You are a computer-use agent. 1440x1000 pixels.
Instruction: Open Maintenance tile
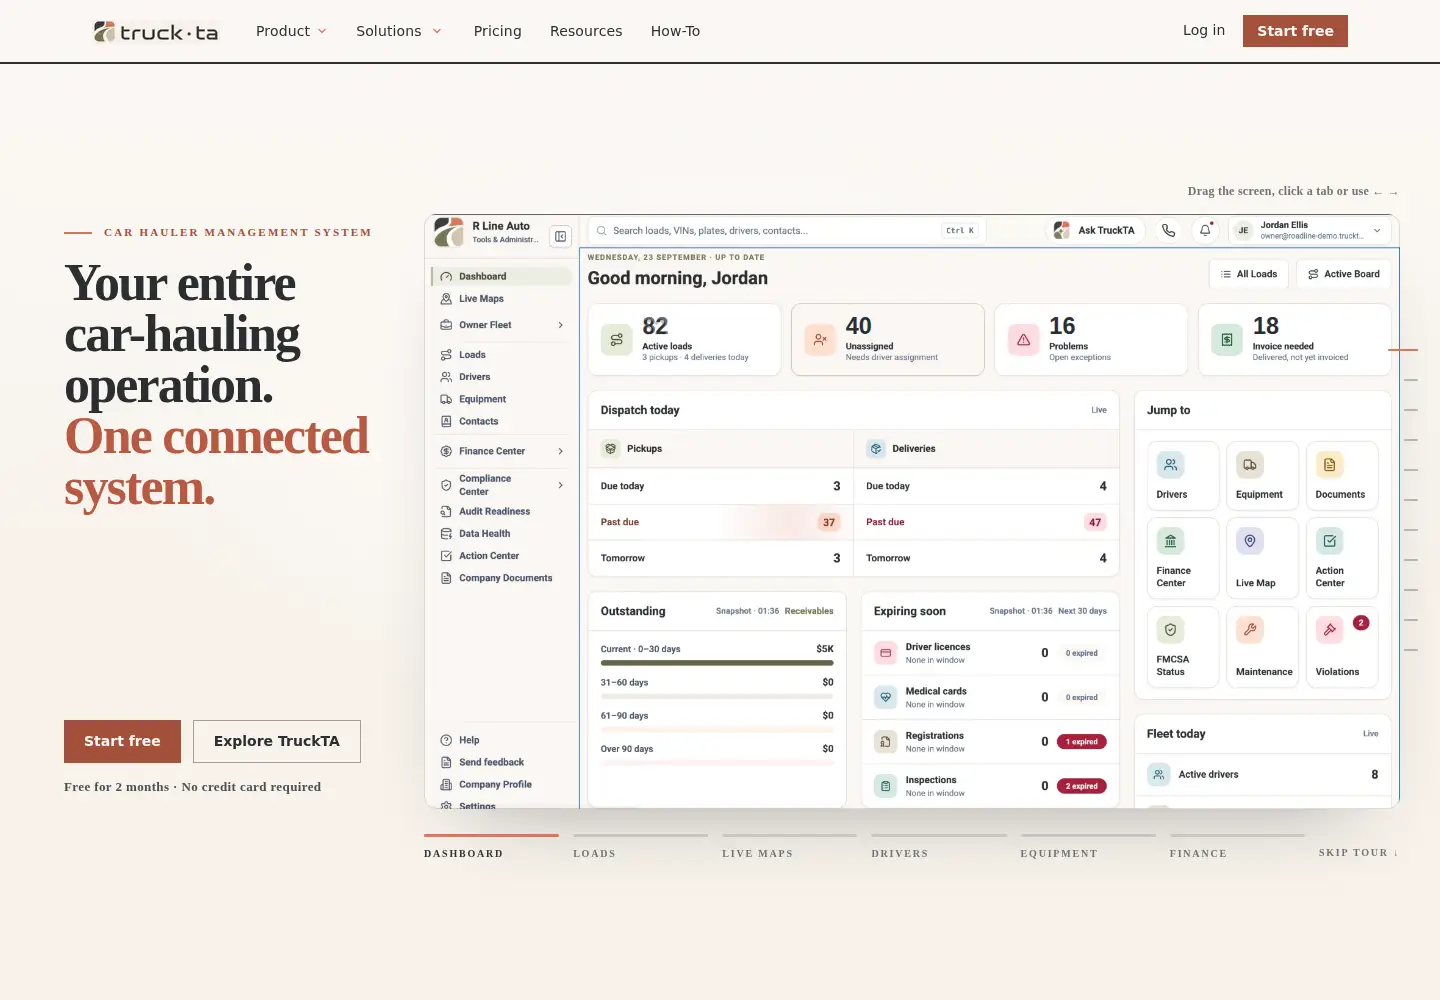click(1262, 647)
